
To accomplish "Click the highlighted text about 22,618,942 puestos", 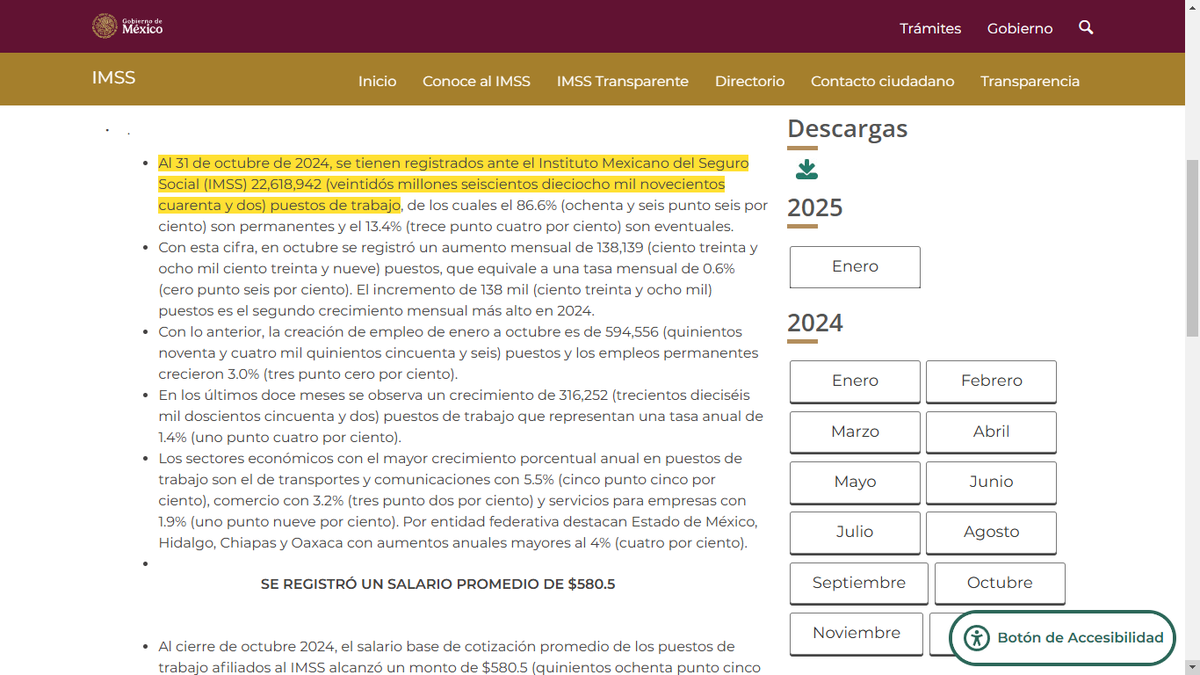I will pos(453,184).
